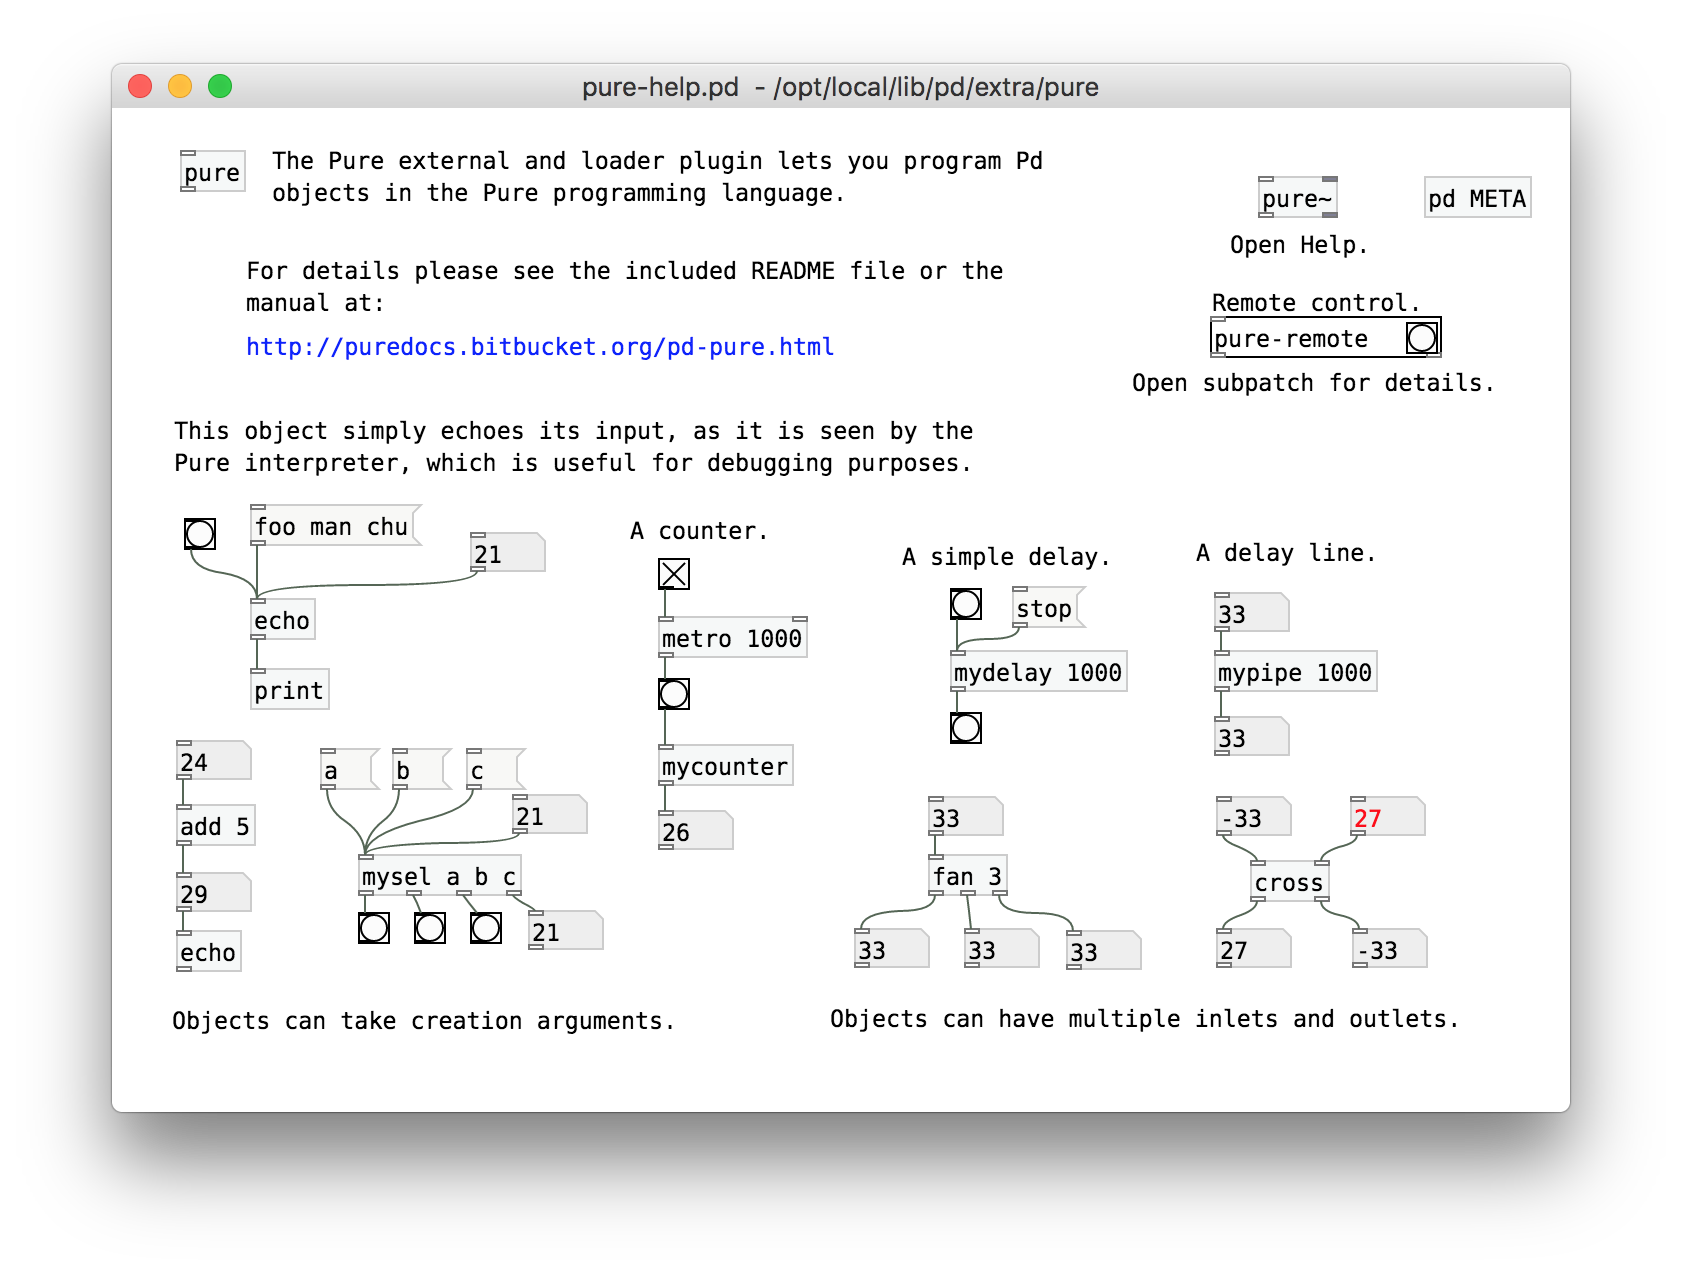Click the 'A counter.' comment text

699,531
